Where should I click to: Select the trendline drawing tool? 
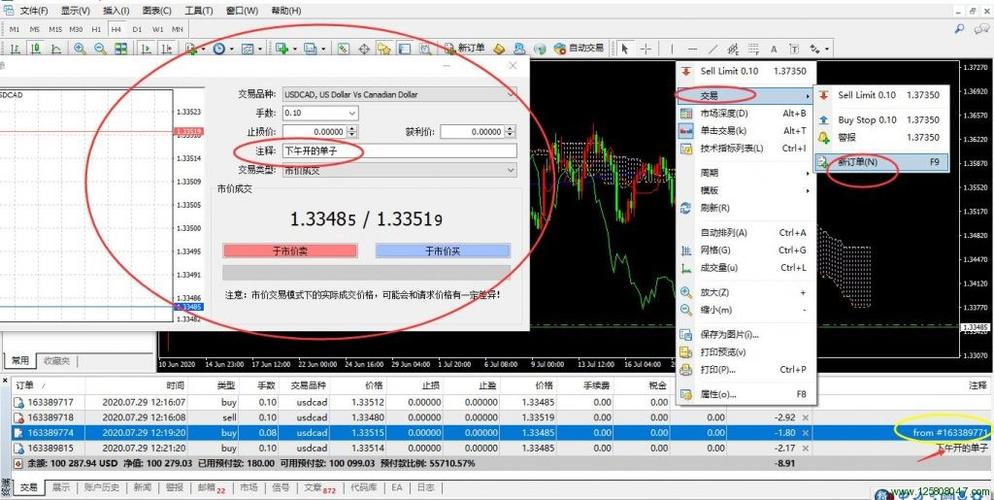pyautogui.click(x=713, y=49)
